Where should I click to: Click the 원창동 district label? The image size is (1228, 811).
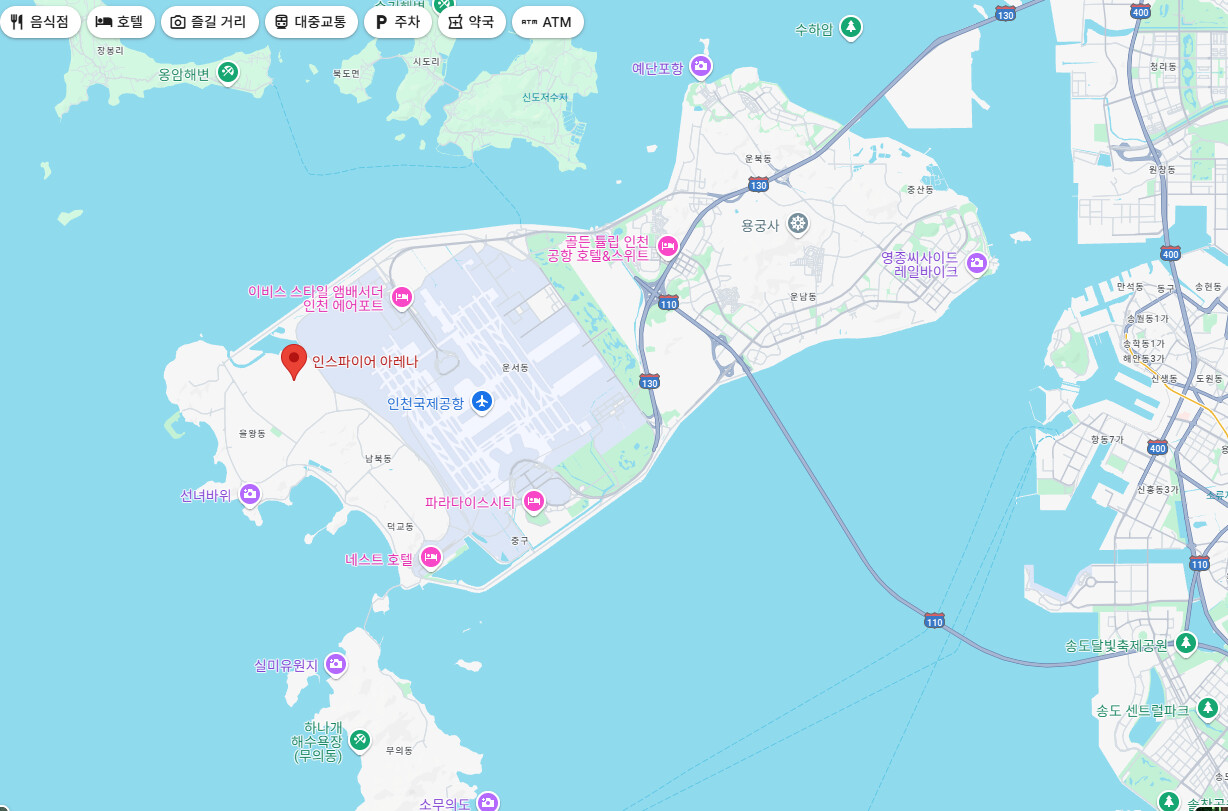pyautogui.click(x=1163, y=169)
